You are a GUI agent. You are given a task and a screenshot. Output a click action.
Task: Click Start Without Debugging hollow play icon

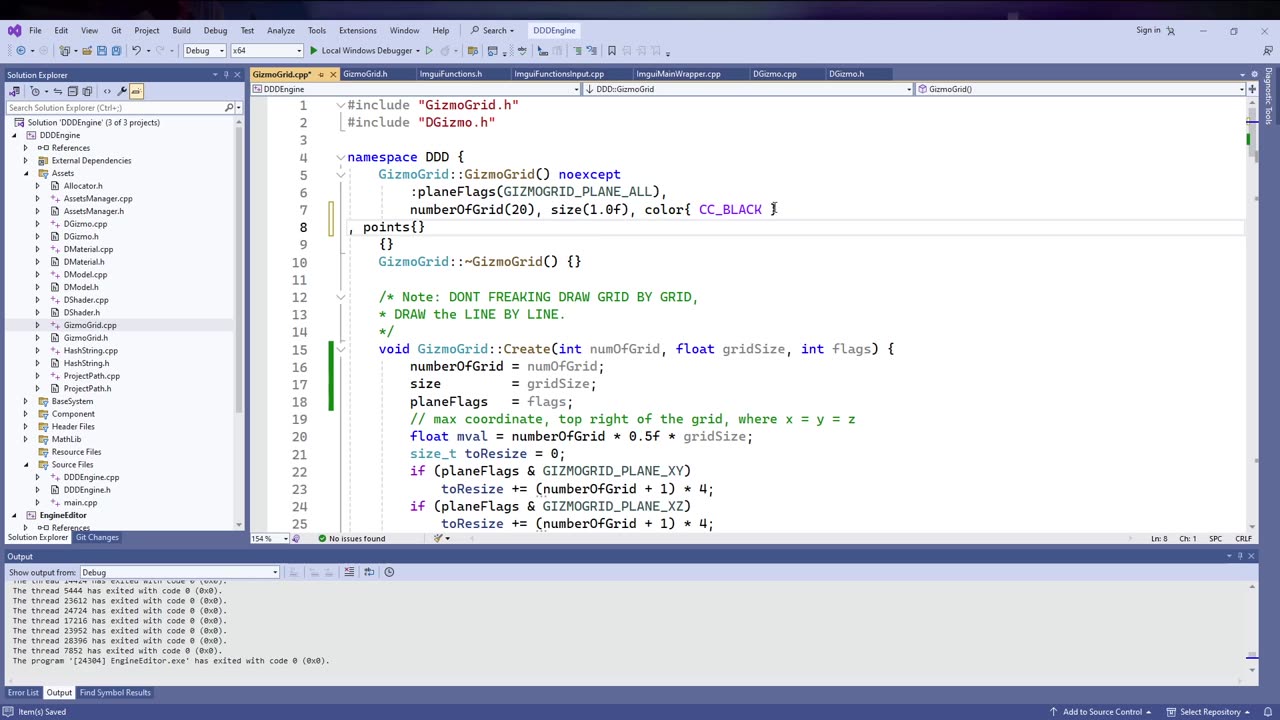coord(429,50)
